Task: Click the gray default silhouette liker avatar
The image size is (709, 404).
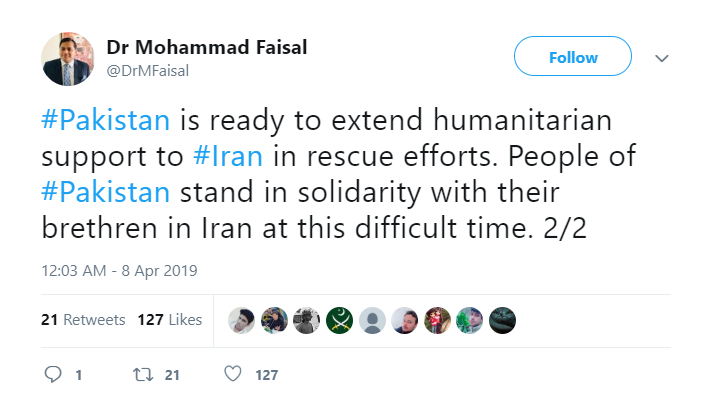Action: click(372, 320)
